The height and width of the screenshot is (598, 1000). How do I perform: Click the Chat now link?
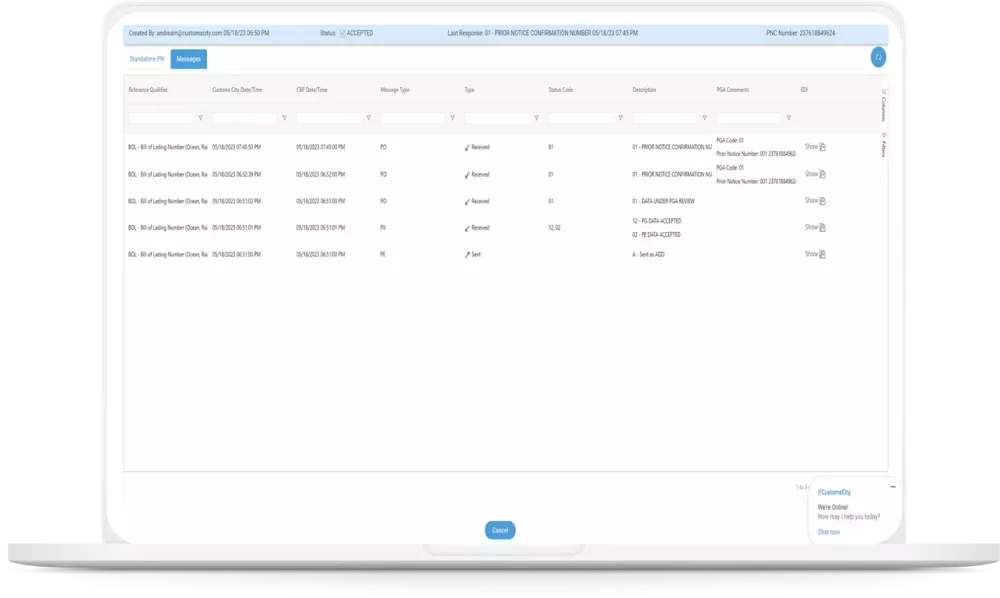[x=829, y=532]
